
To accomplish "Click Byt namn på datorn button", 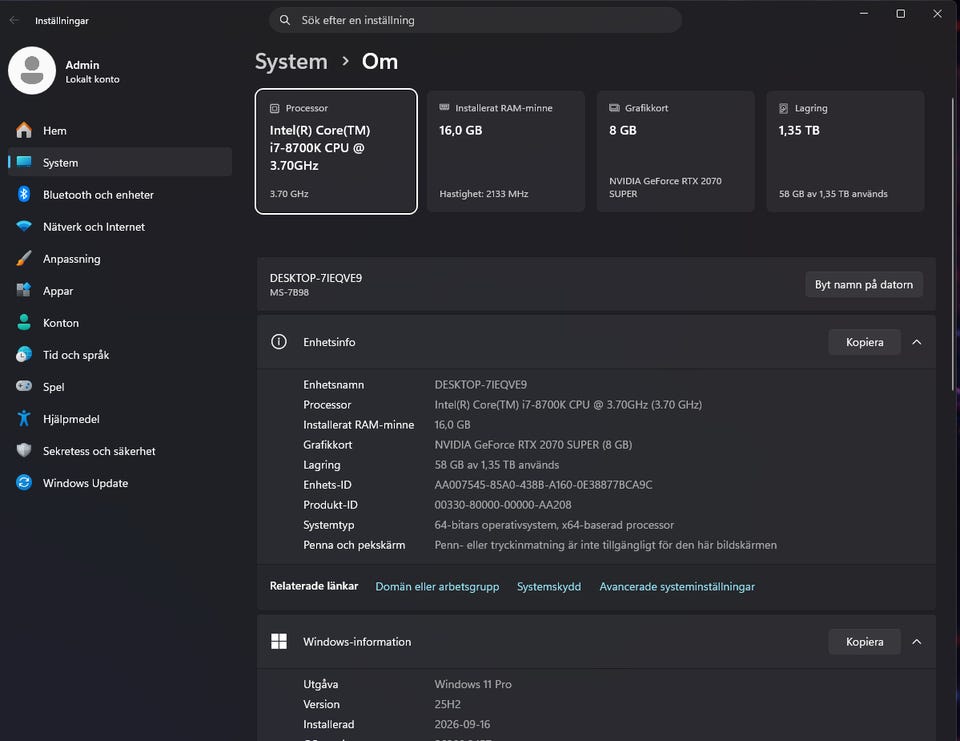I will (863, 284).
